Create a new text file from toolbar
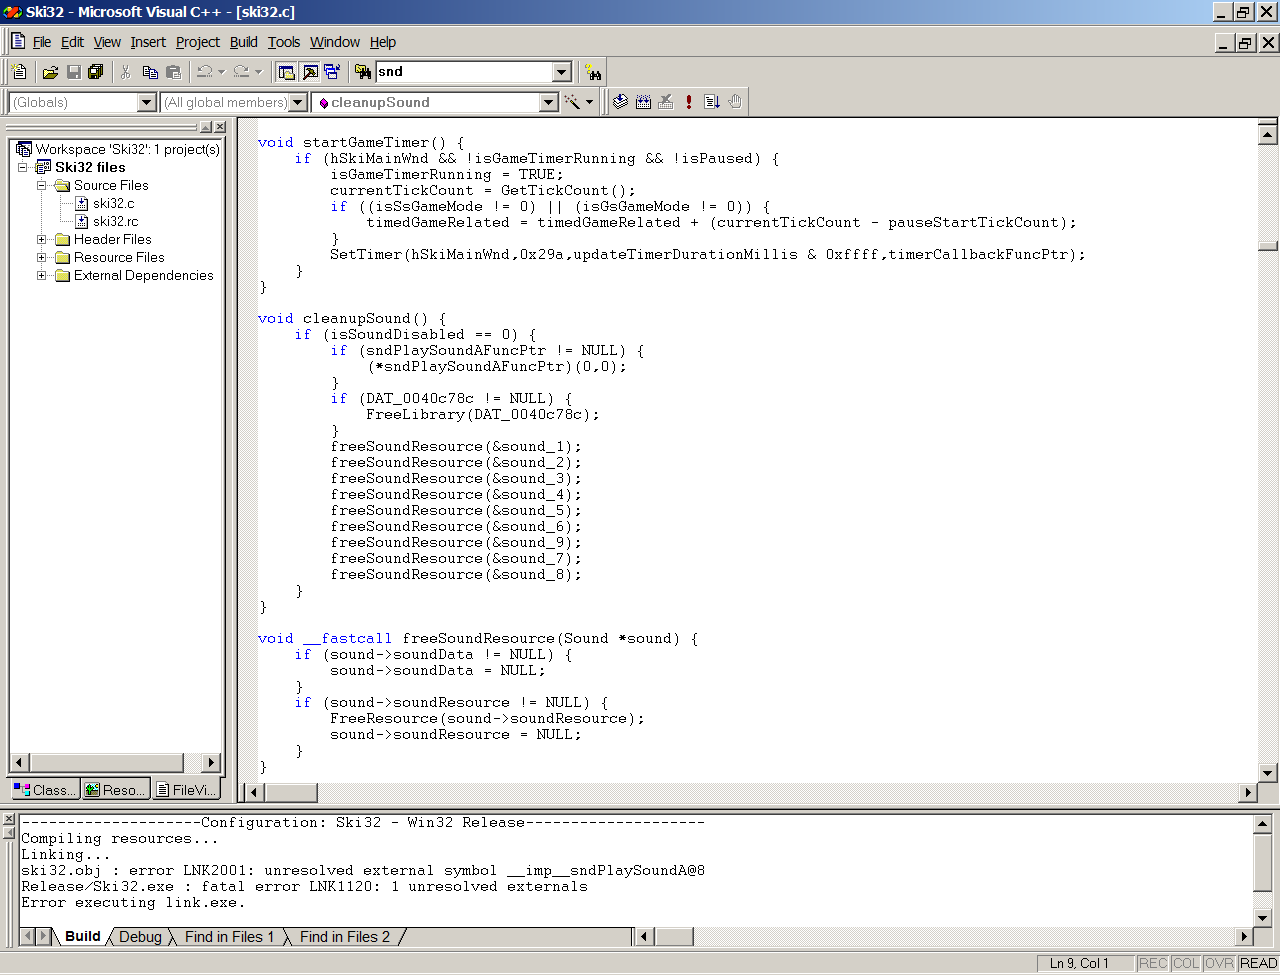 pos(19,72)
